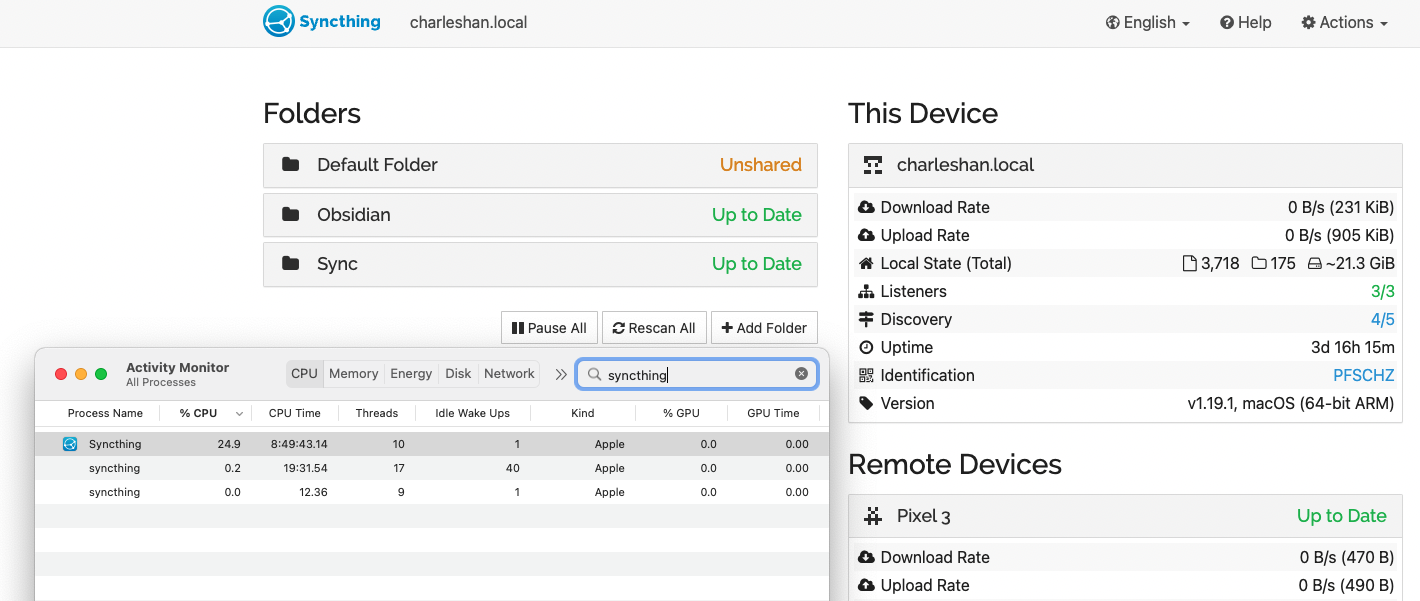Click the Uptime clock icon

tap(866, 348)
